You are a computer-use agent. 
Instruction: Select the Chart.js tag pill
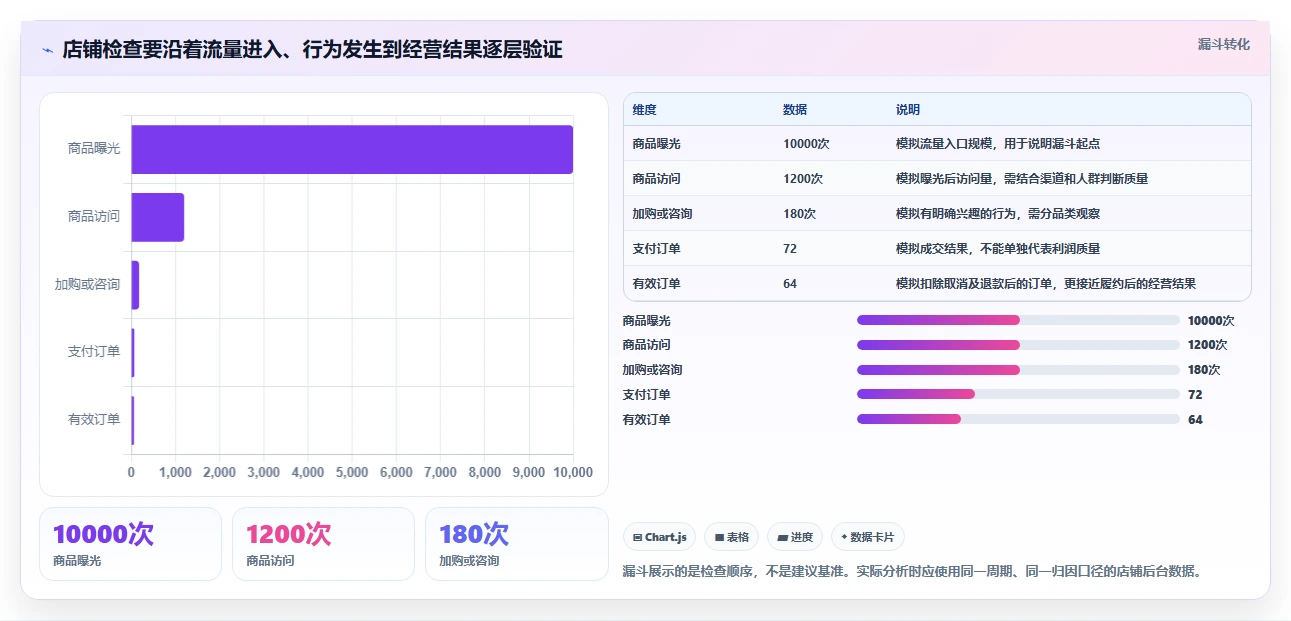pyautogui.click(x=660, y=537)
